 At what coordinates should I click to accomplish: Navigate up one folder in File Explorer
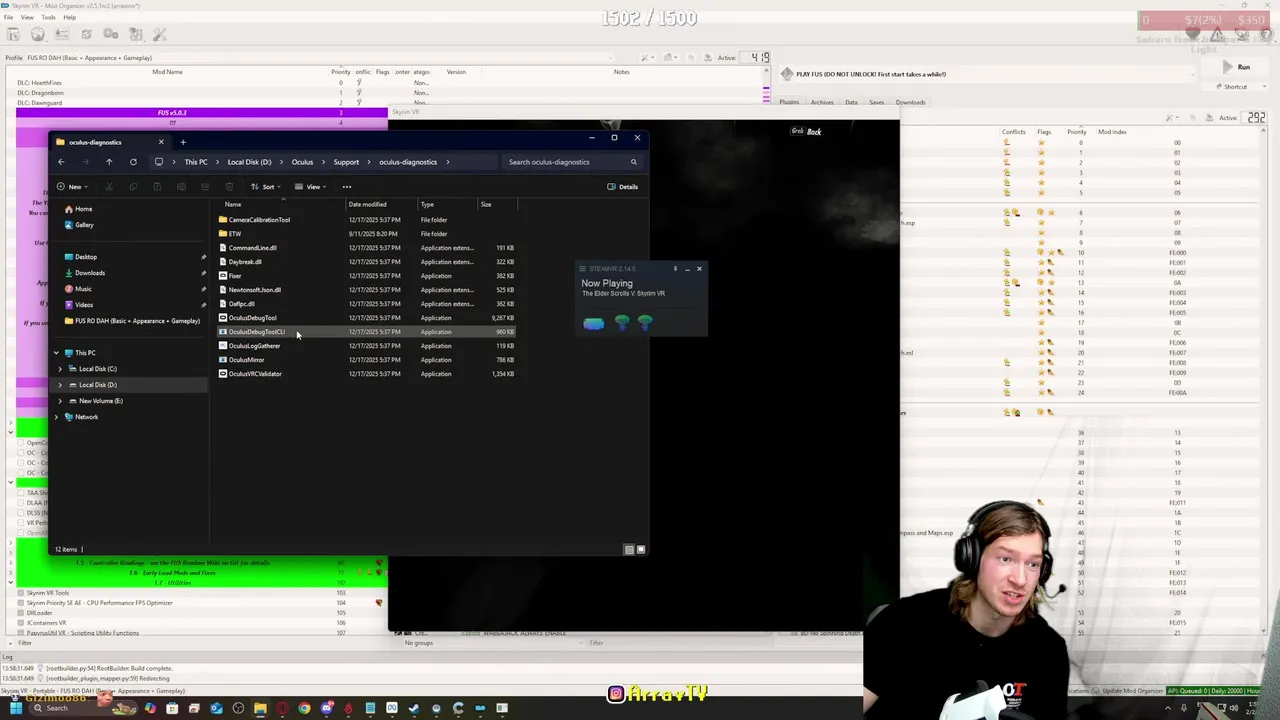(x=109, y=162)
